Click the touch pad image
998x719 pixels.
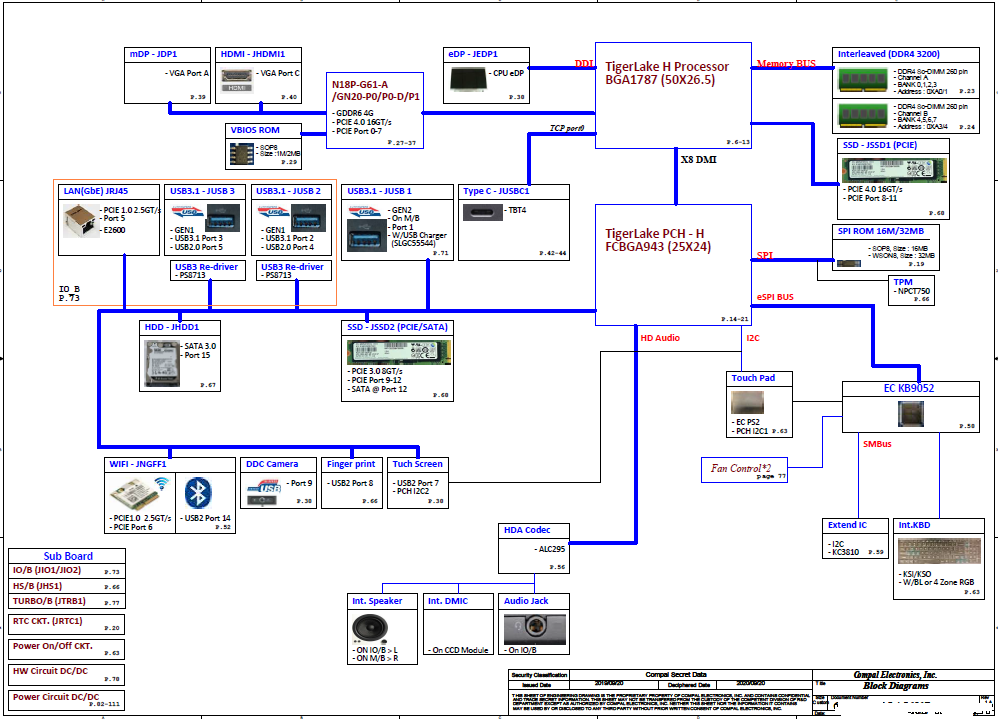coord(747,402)
